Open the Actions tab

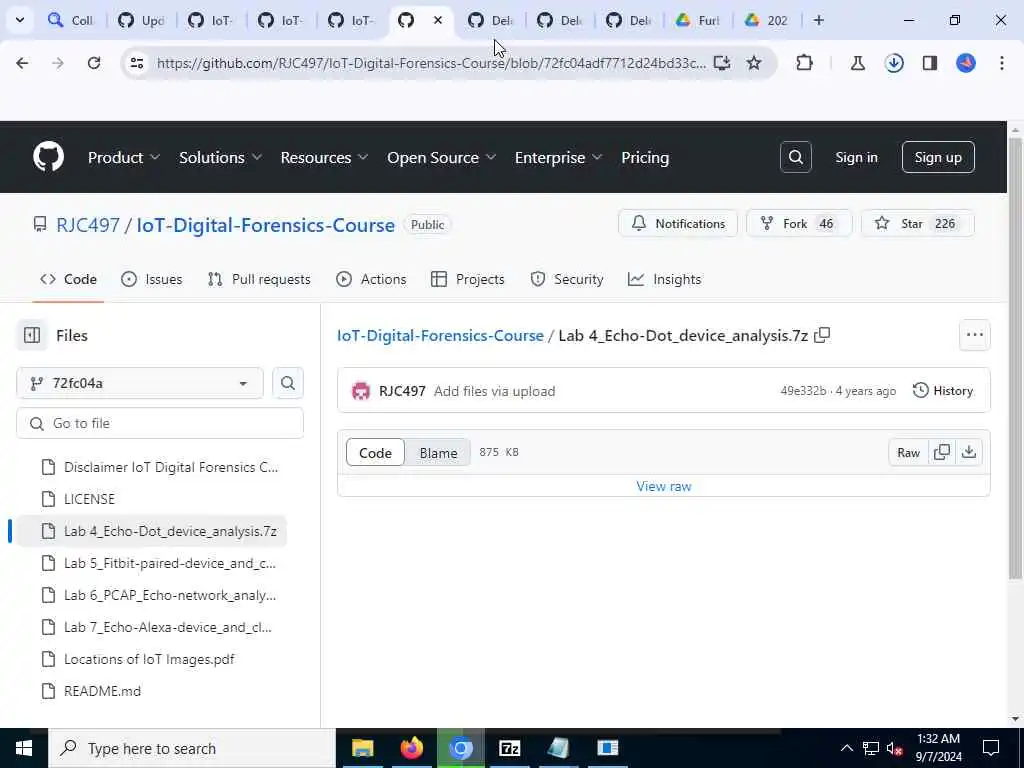tap(371, 280)
